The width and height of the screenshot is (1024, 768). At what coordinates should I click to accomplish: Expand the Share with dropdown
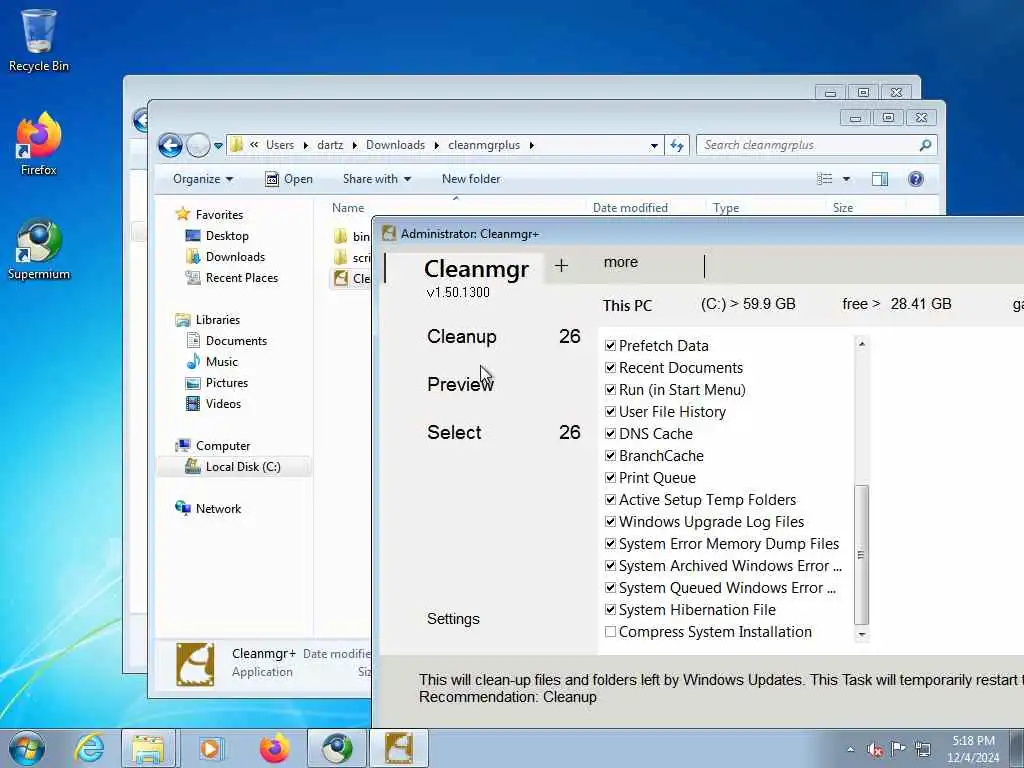377,179
